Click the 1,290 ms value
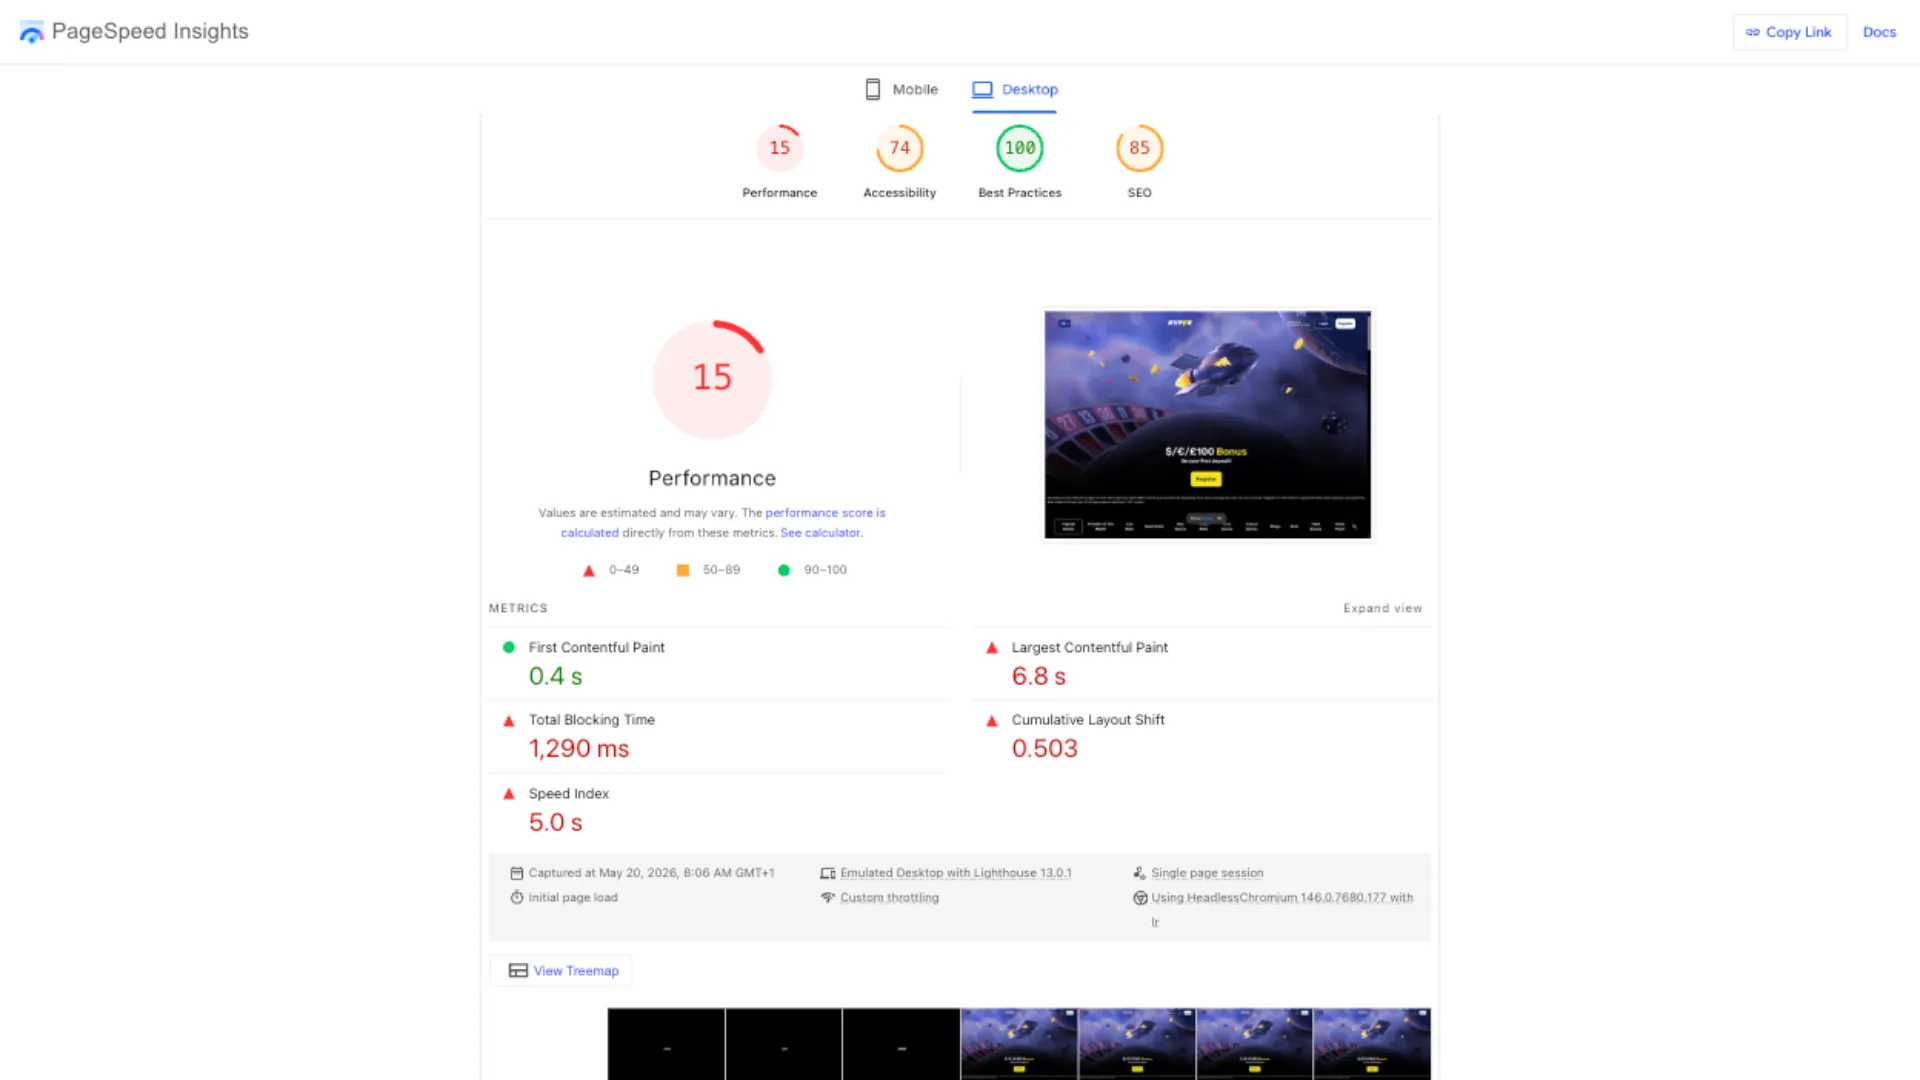The image size is (1920, 1080). 579,749
